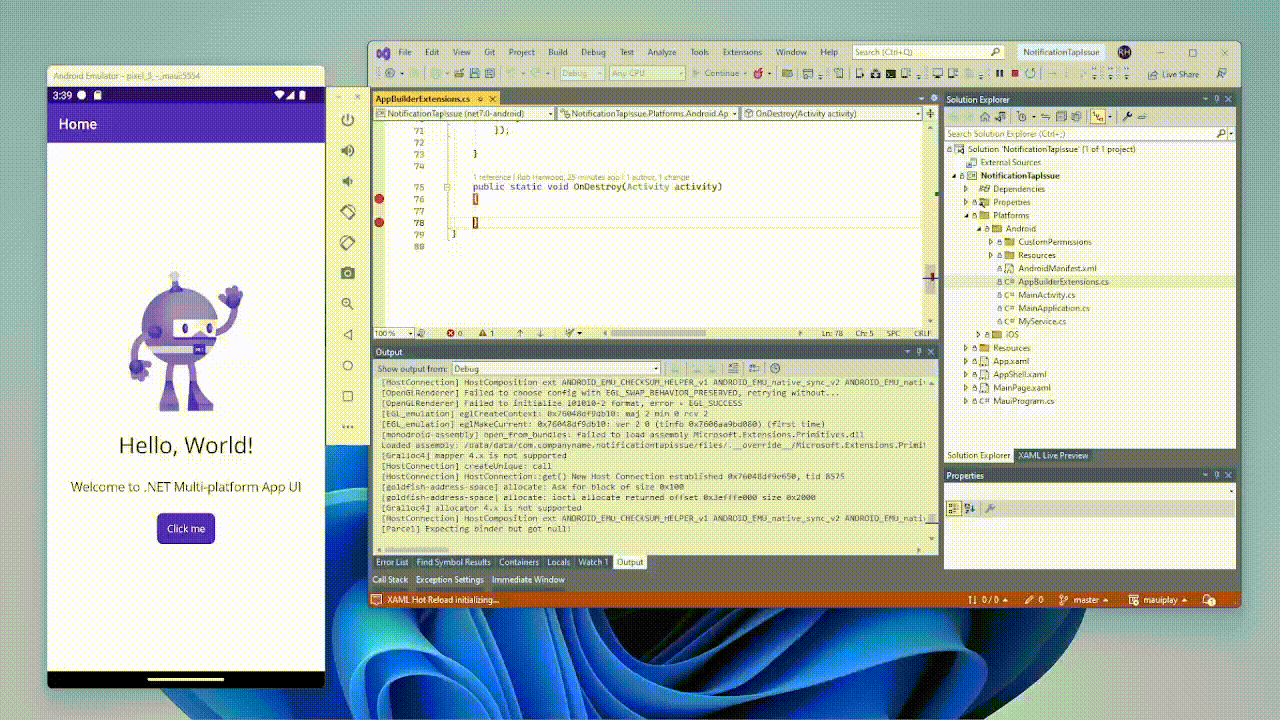
Task: Pin the Solution Explorer panel
Action: (x=1218, y=99)
